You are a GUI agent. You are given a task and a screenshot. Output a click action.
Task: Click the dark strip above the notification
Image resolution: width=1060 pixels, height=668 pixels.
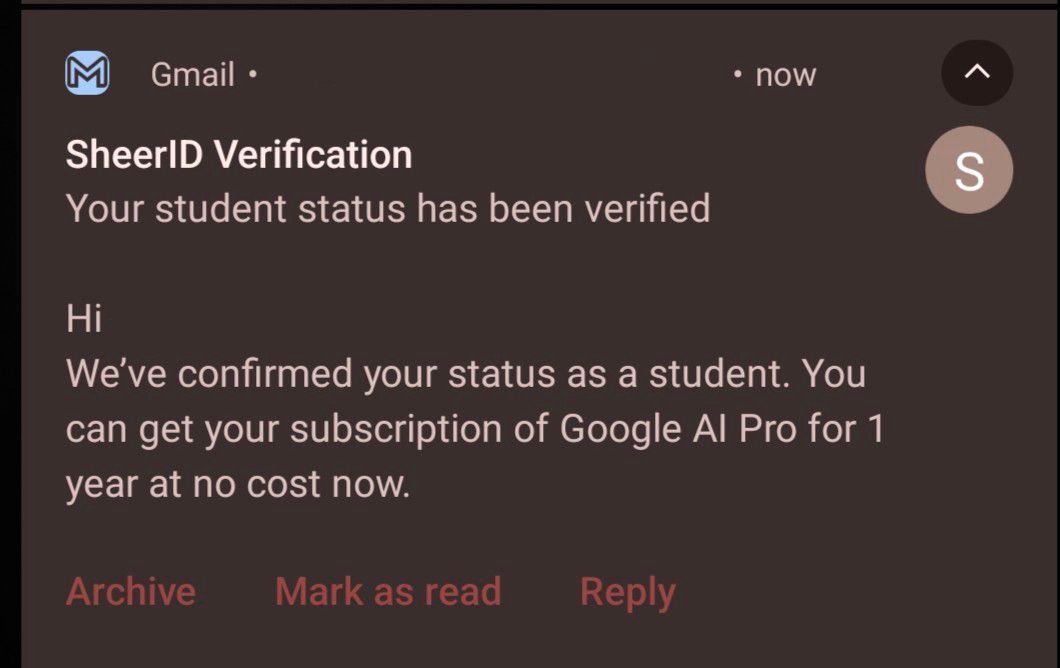click(x=530, y=4)
